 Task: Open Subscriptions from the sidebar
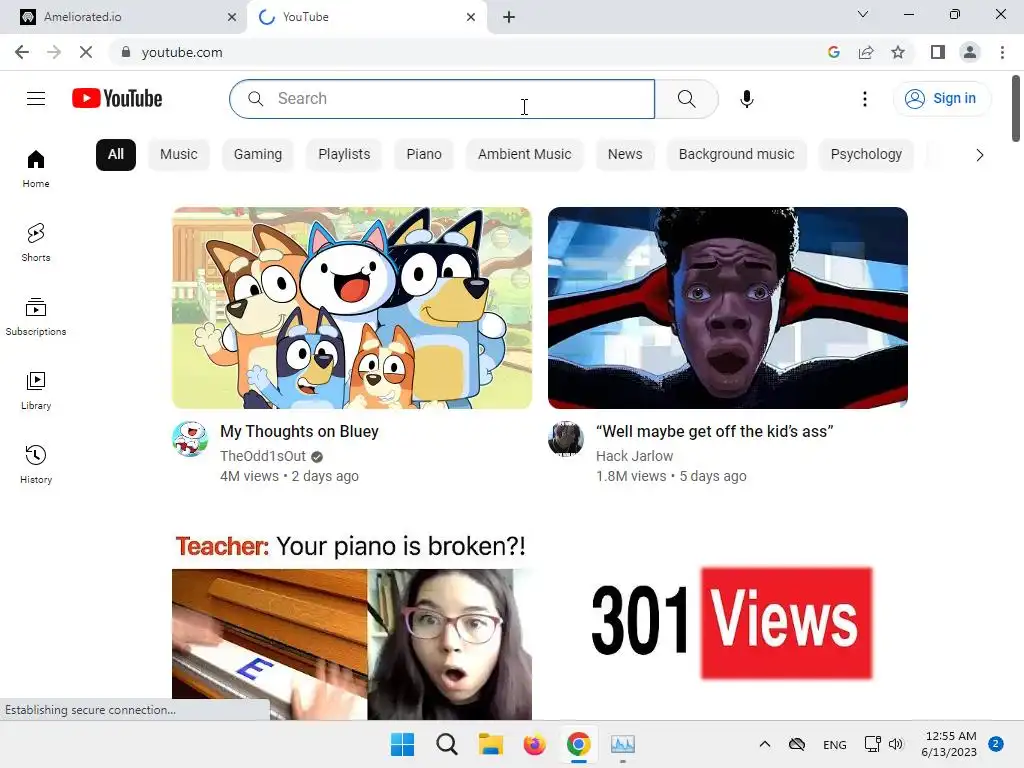pos(36,317)
